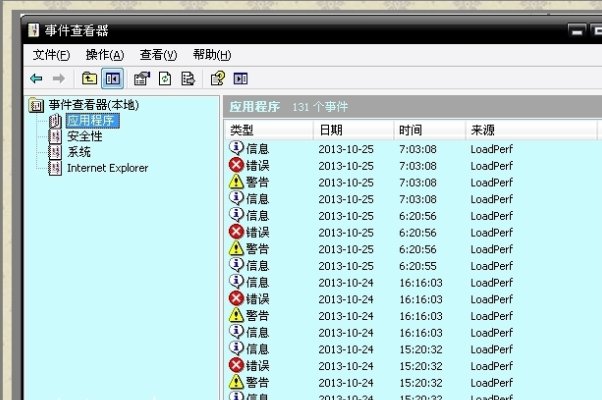602x400 pixels.
Task: Click the Refresh toolbar icon
Action: (165, 79)
